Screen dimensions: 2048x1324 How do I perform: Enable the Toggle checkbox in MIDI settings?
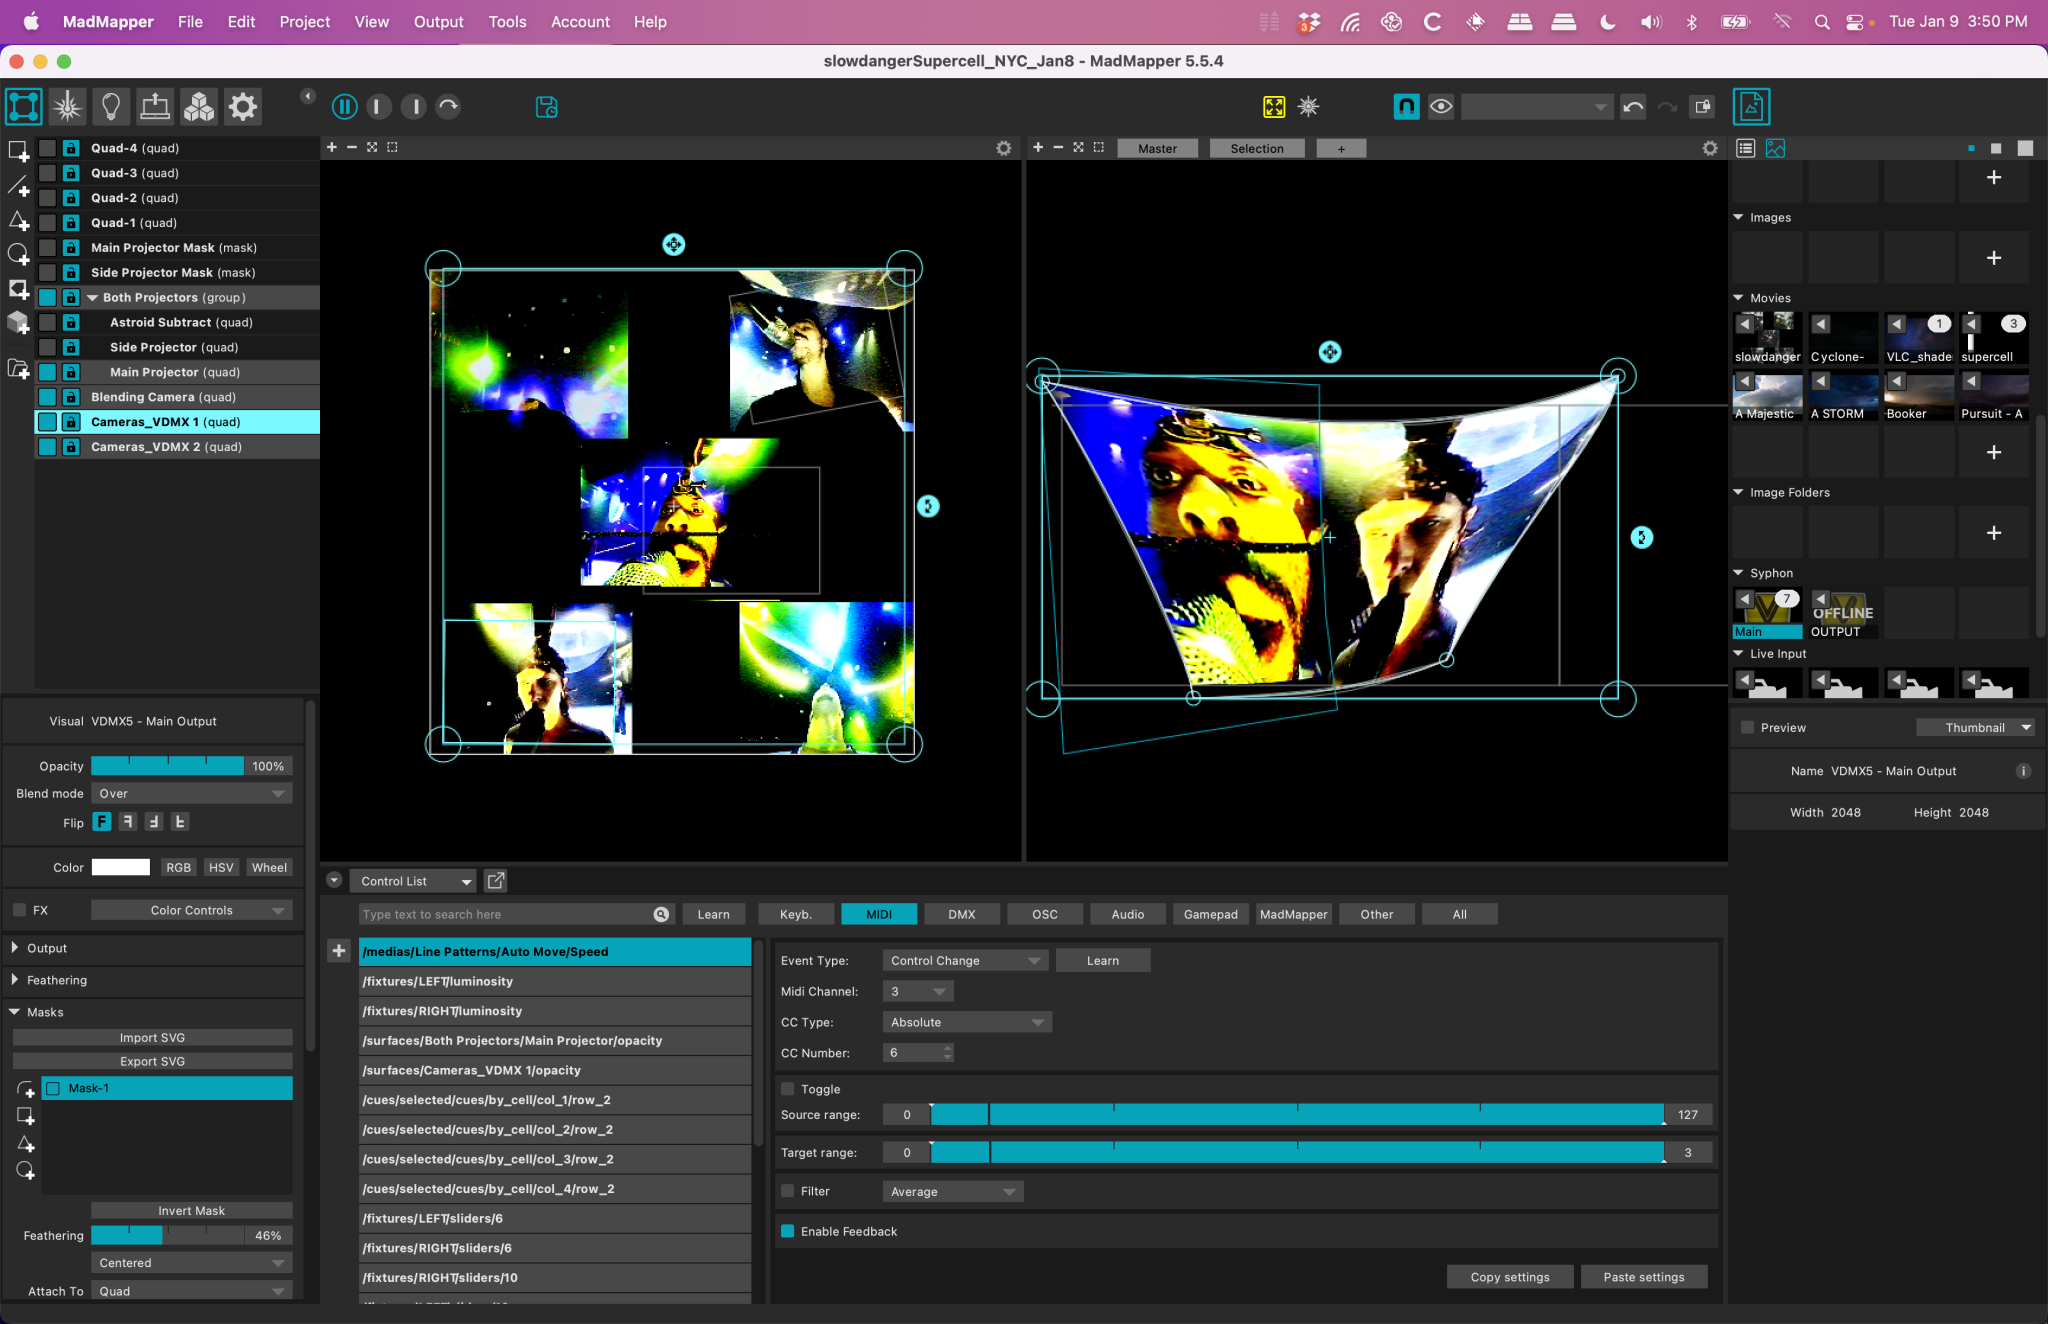coord(788,1088)
